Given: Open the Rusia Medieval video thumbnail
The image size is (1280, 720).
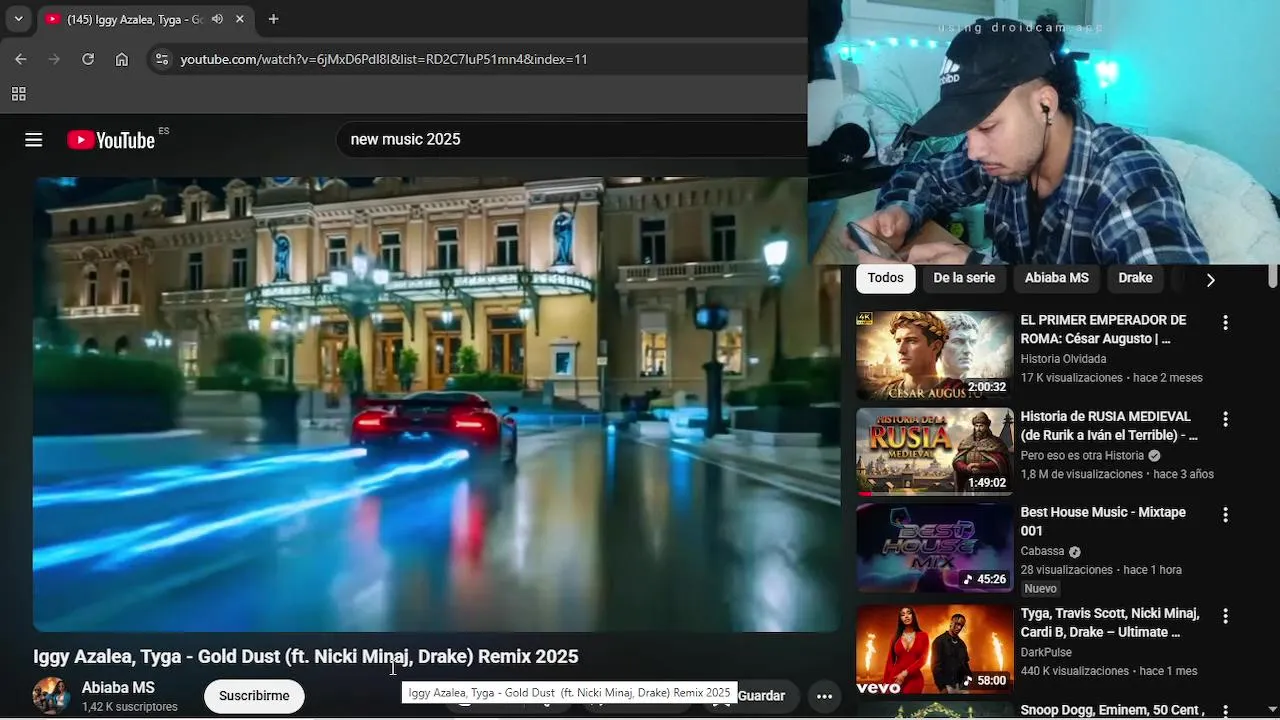Looking at the screenshot, I should [934, 451].
